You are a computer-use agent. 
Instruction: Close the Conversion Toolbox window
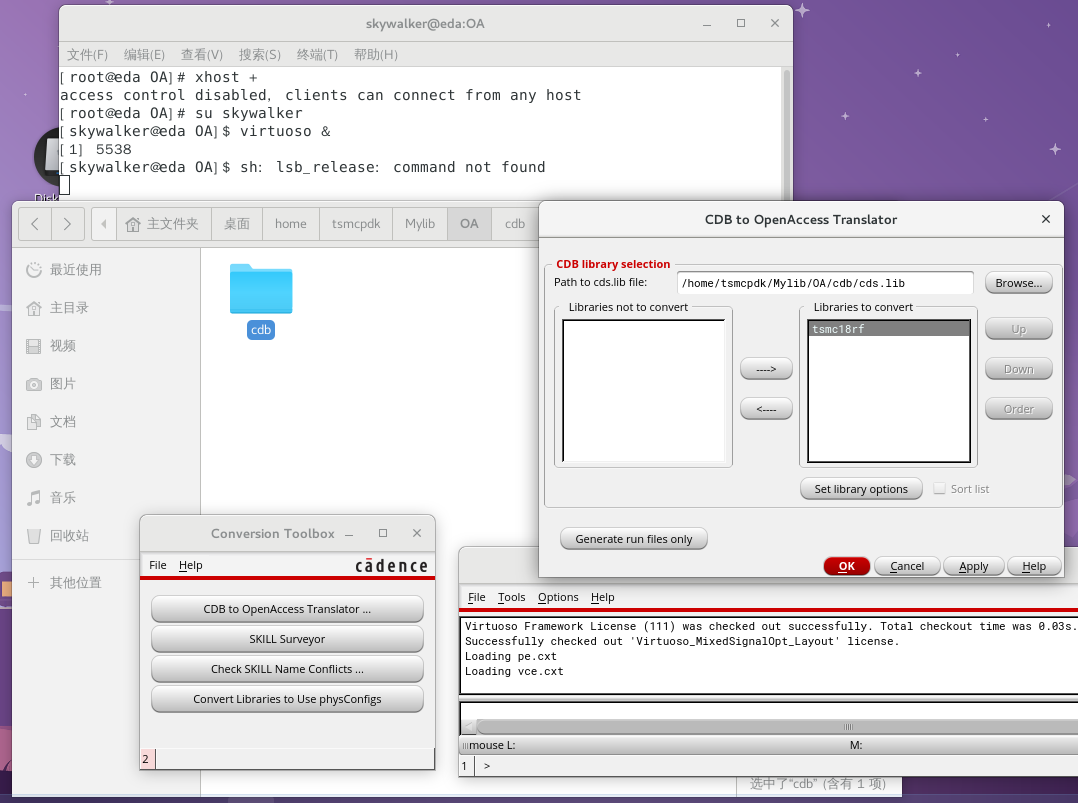tap(417, 533)
